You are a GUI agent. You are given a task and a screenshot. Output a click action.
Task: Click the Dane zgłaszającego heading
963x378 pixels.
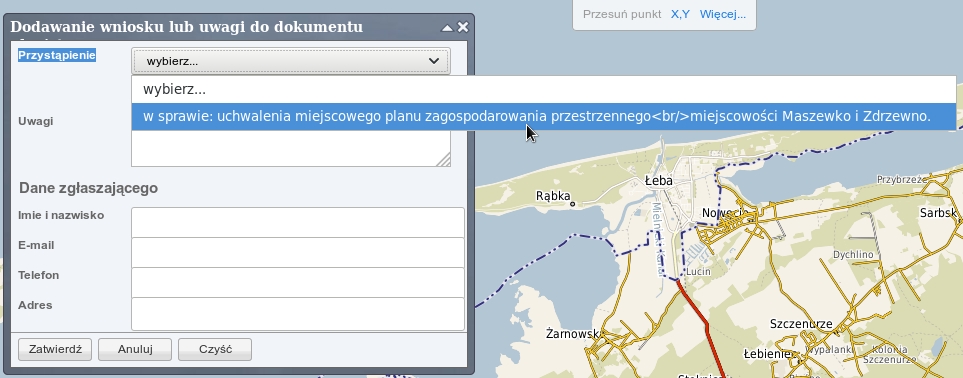click(88, 188)
